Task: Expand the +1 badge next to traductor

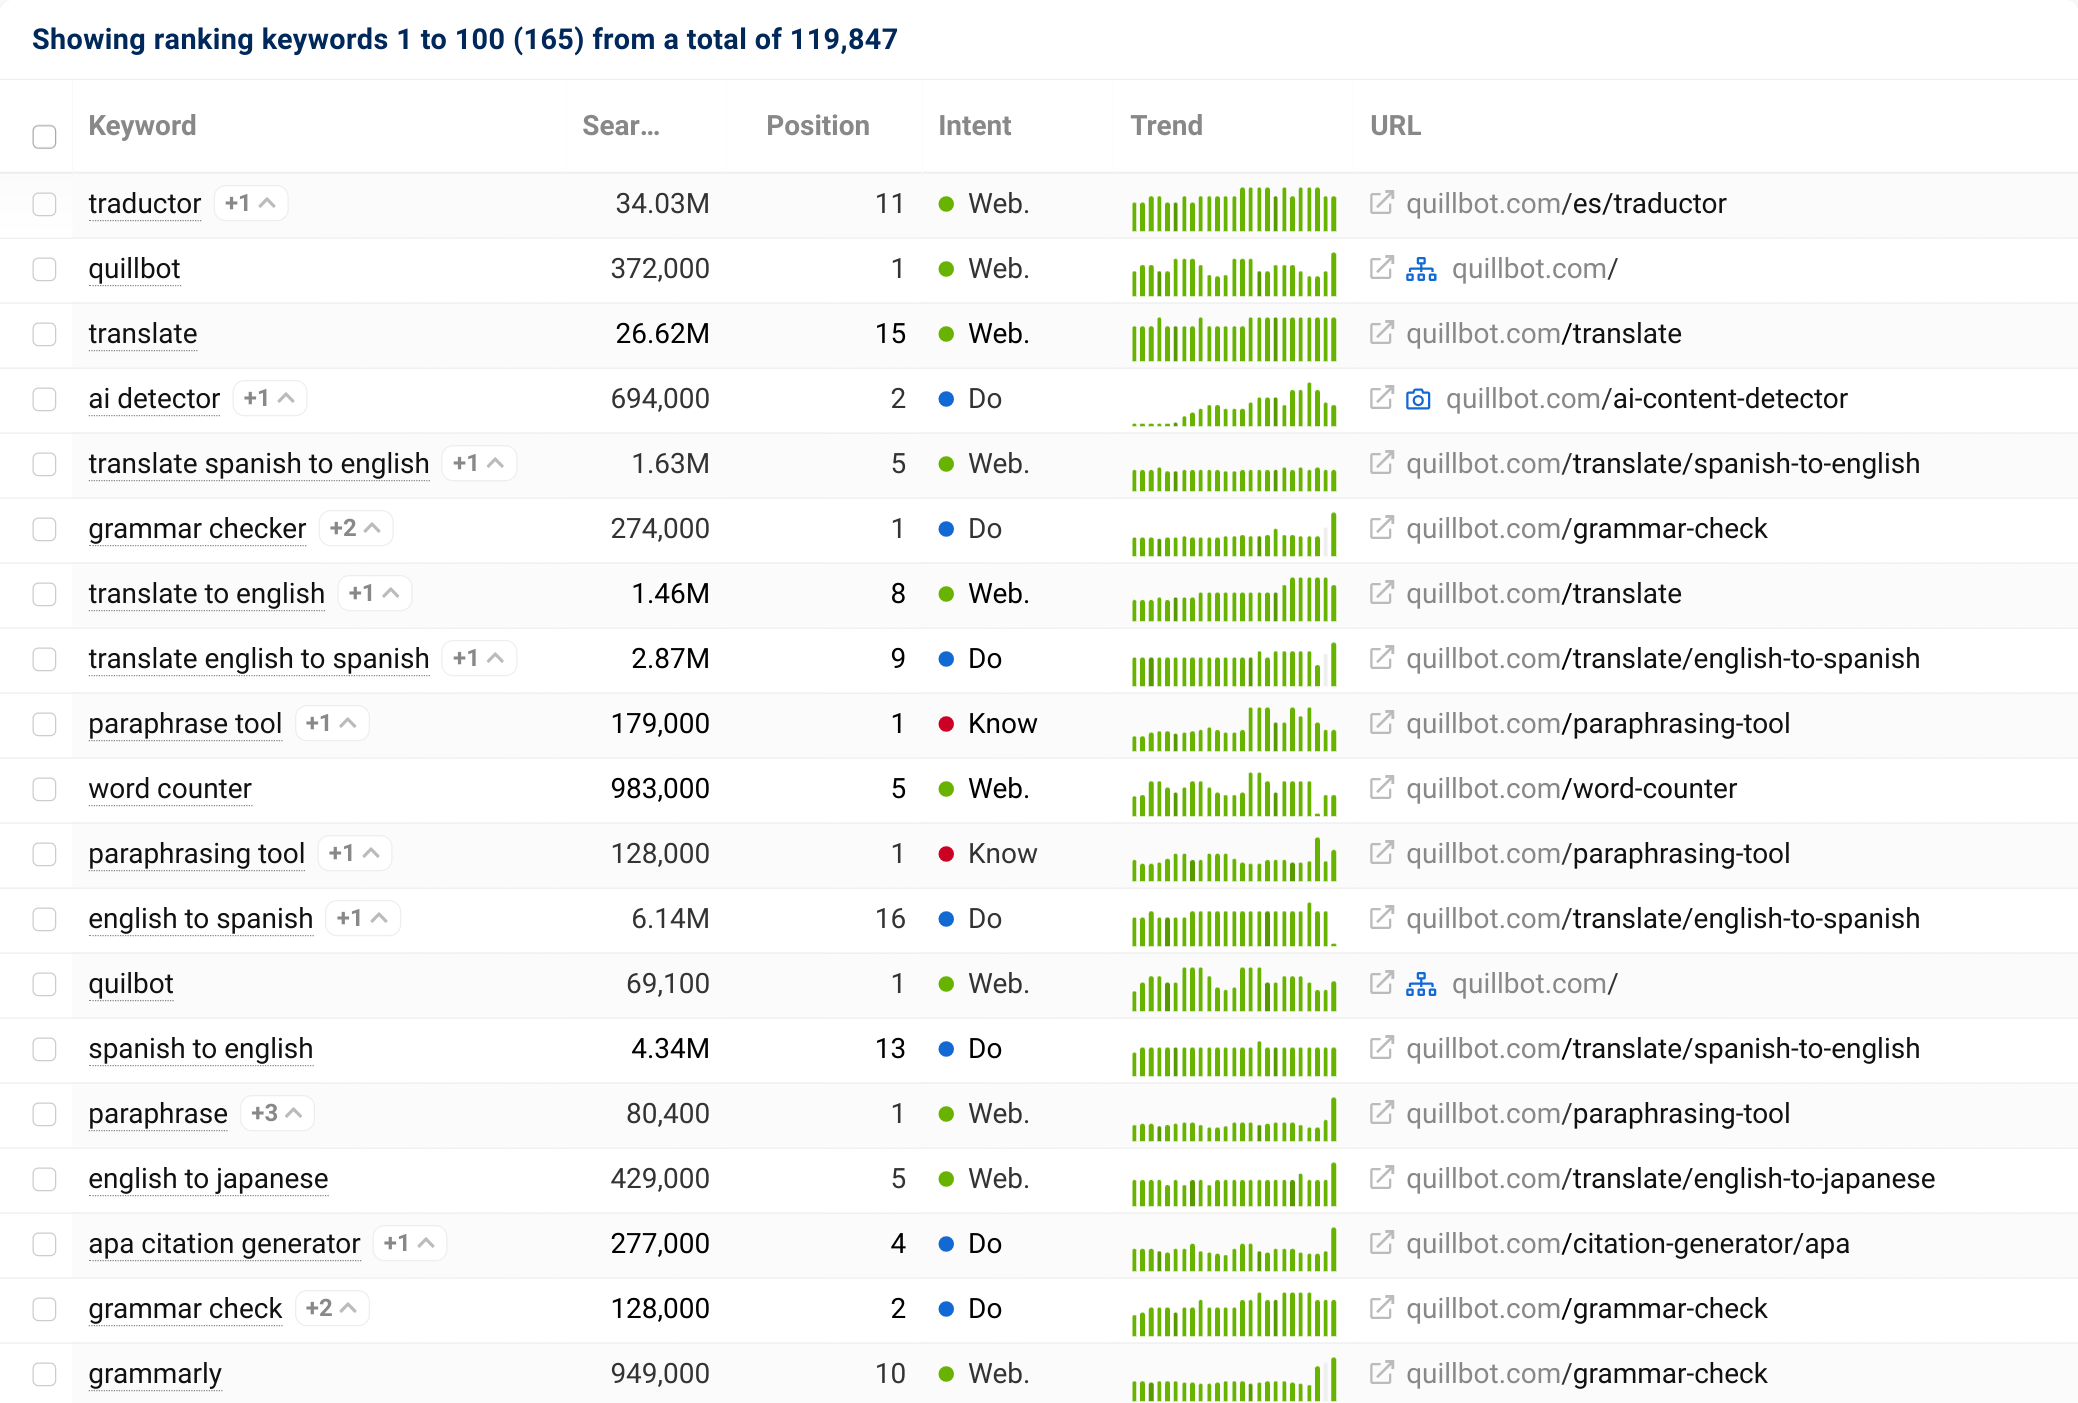Action: 251,203
